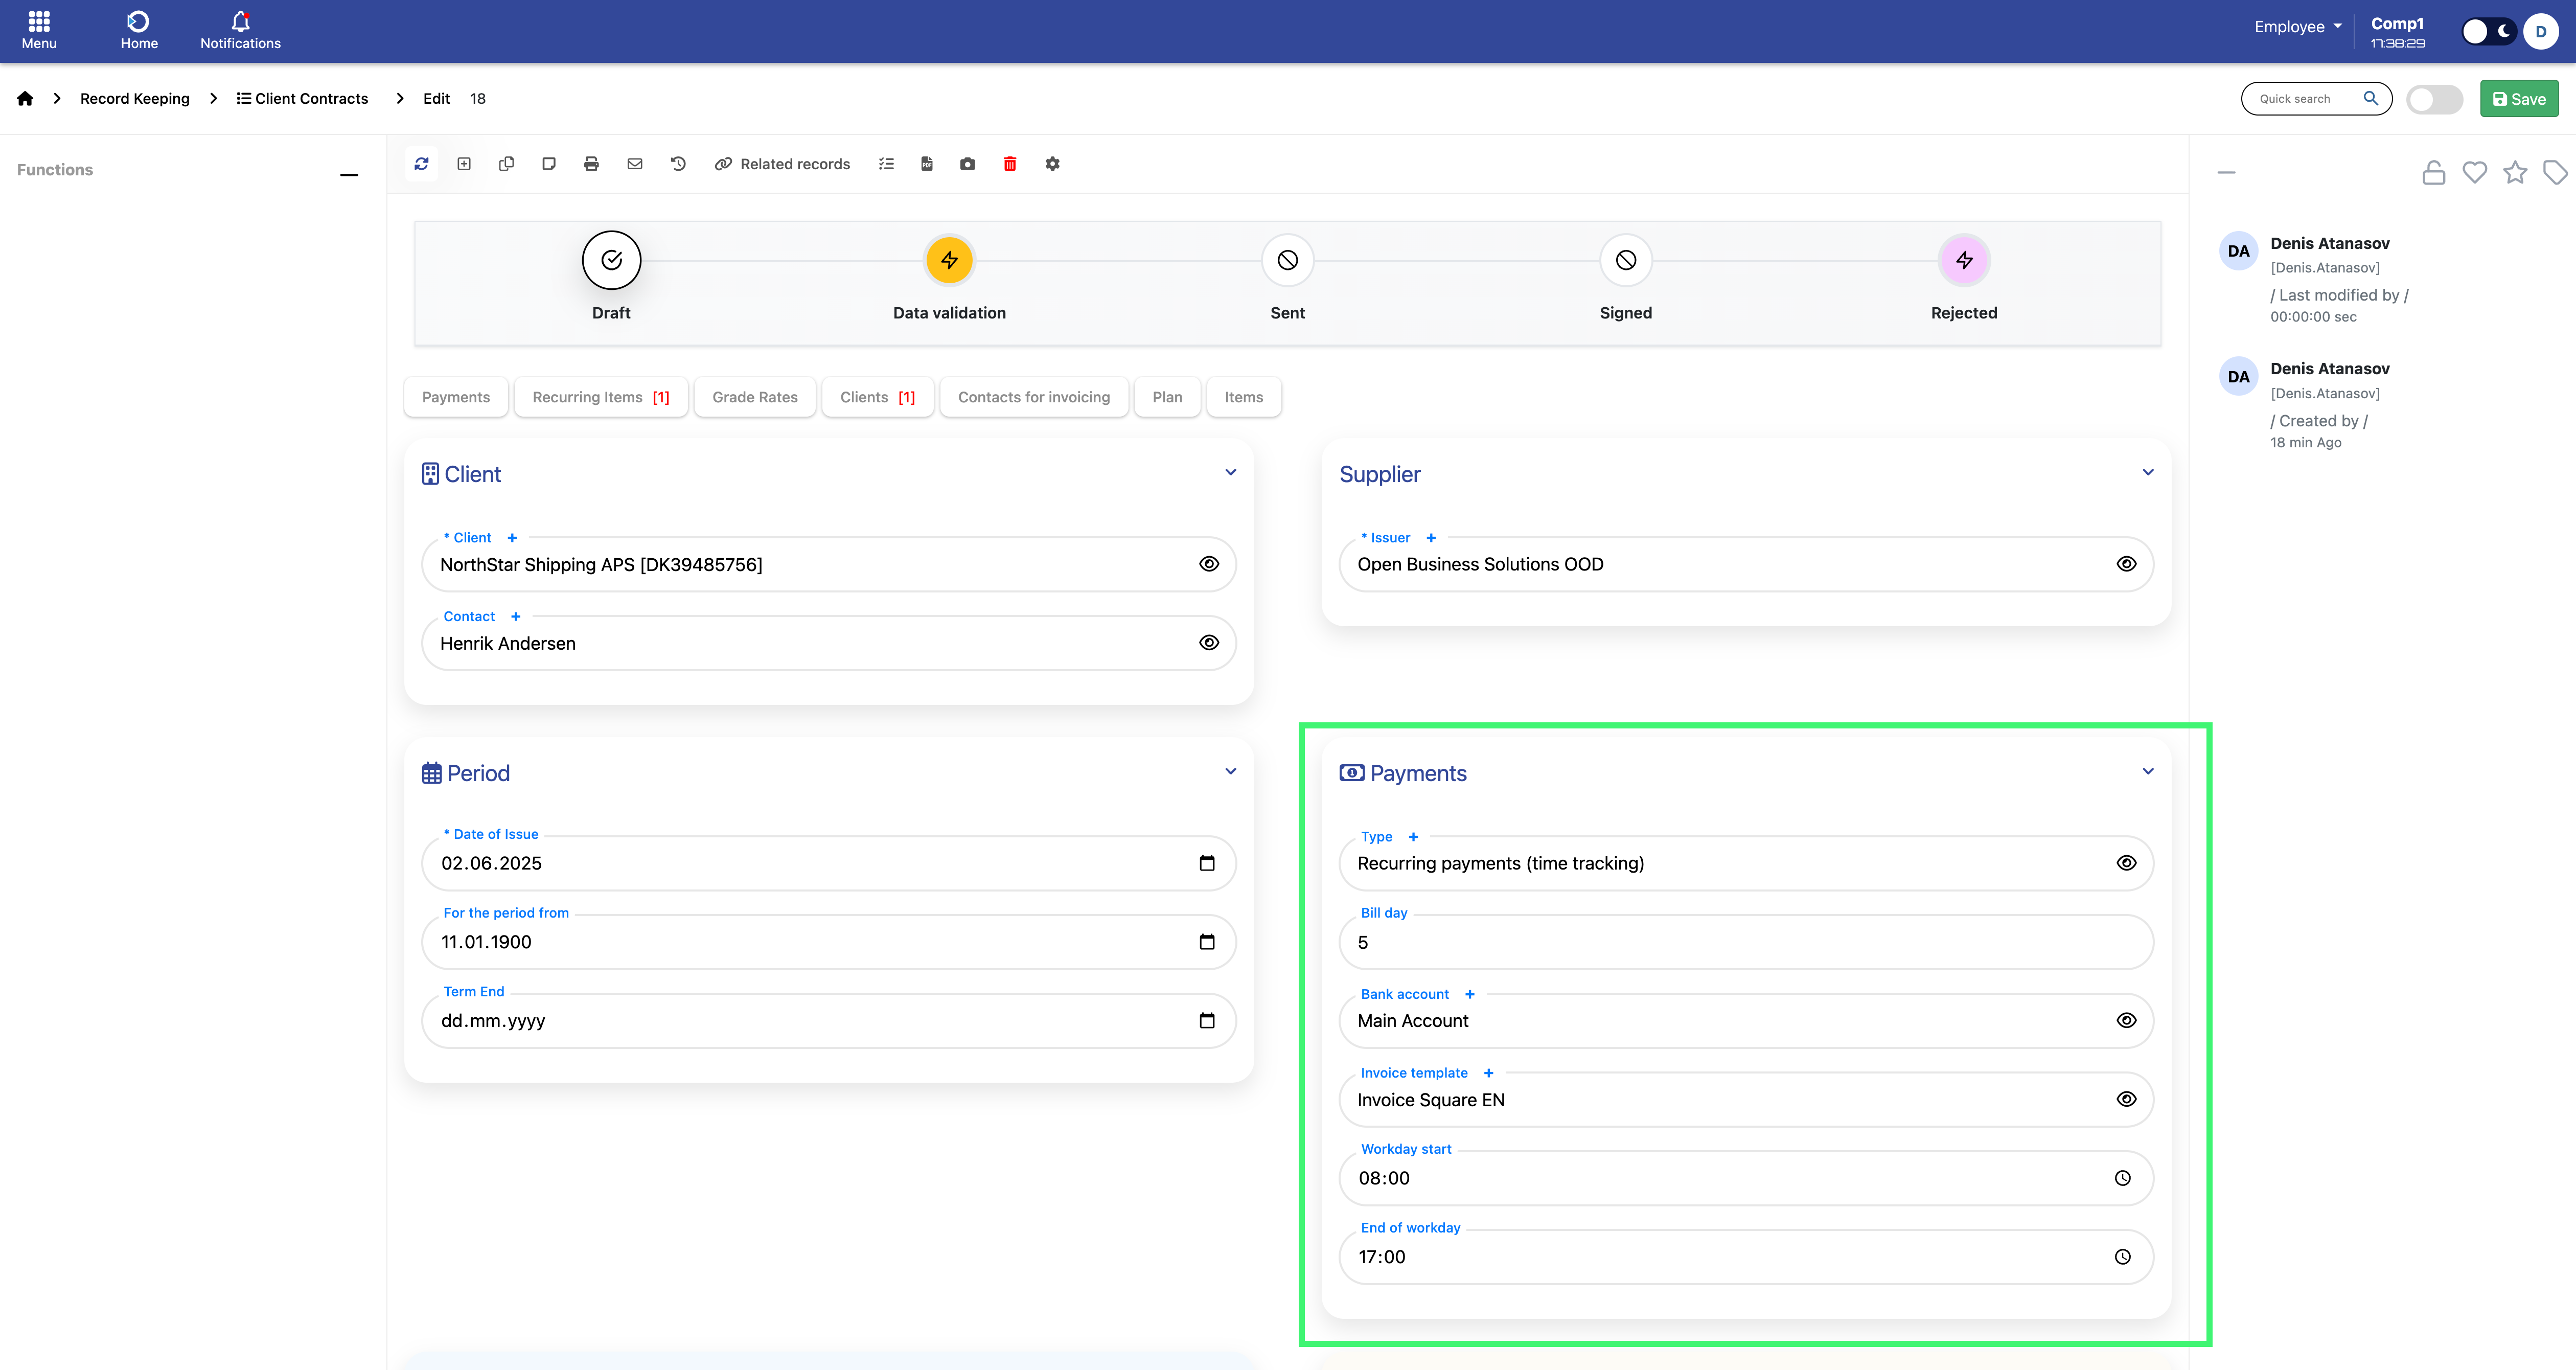Viewport: 2576px width, 1370px height.
Task: Switch to Recurring Items tab
Action: pyautogui.click(x=601, y=397)
